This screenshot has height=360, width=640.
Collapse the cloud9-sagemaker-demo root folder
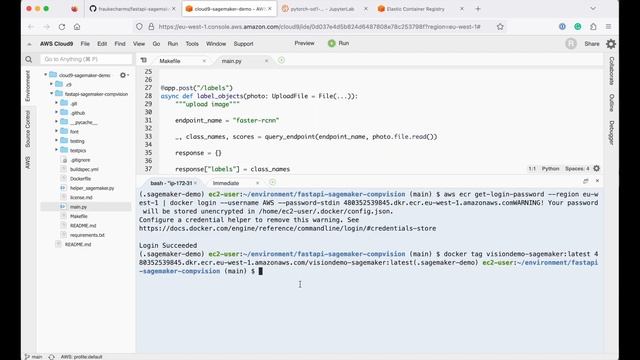pyautogui.click(x=45, y=75)
